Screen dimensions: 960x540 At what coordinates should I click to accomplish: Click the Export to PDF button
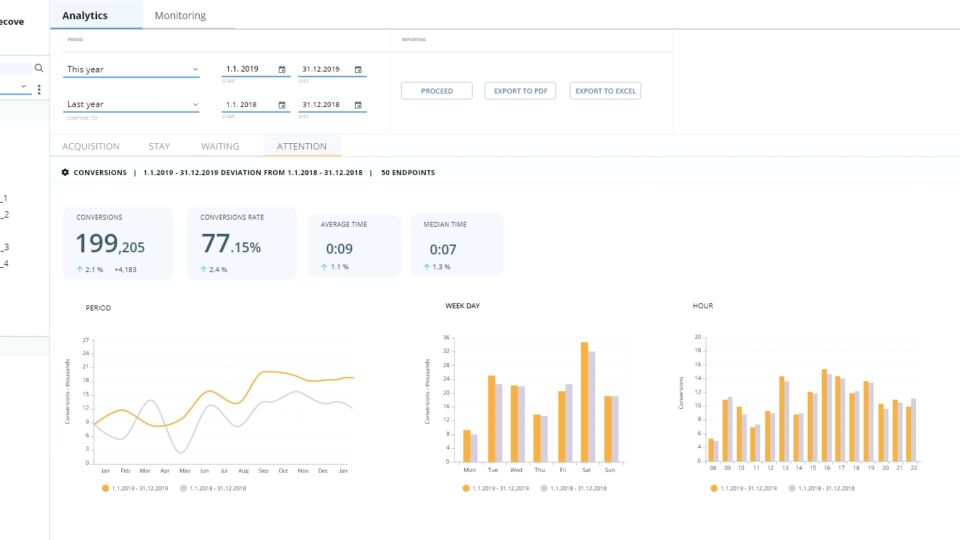[x=520, y=91]
